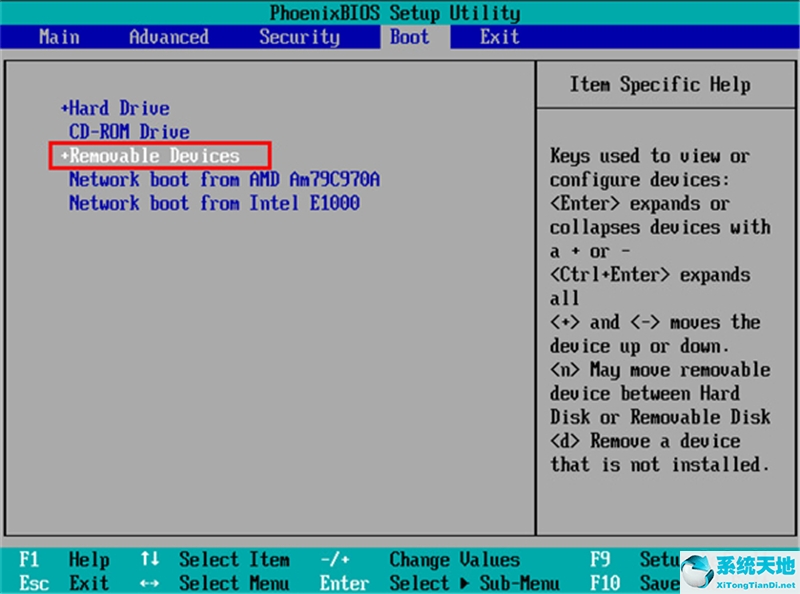Open the Security tab
The image size is (800, 594).
(x=299, y=37)
